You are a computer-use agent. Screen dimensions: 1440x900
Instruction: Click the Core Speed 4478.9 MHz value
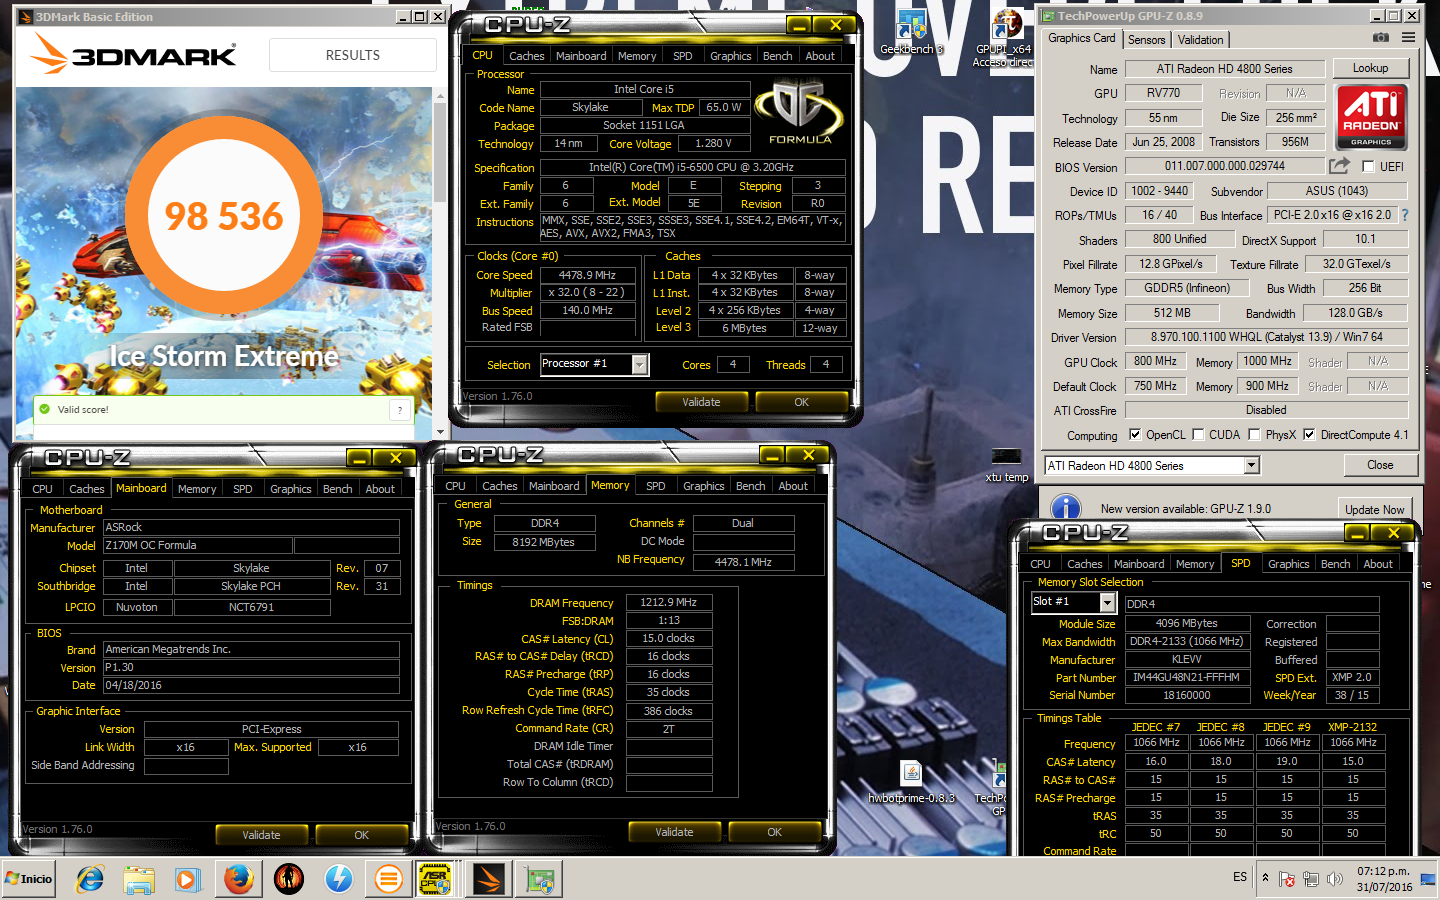point(587,275)
